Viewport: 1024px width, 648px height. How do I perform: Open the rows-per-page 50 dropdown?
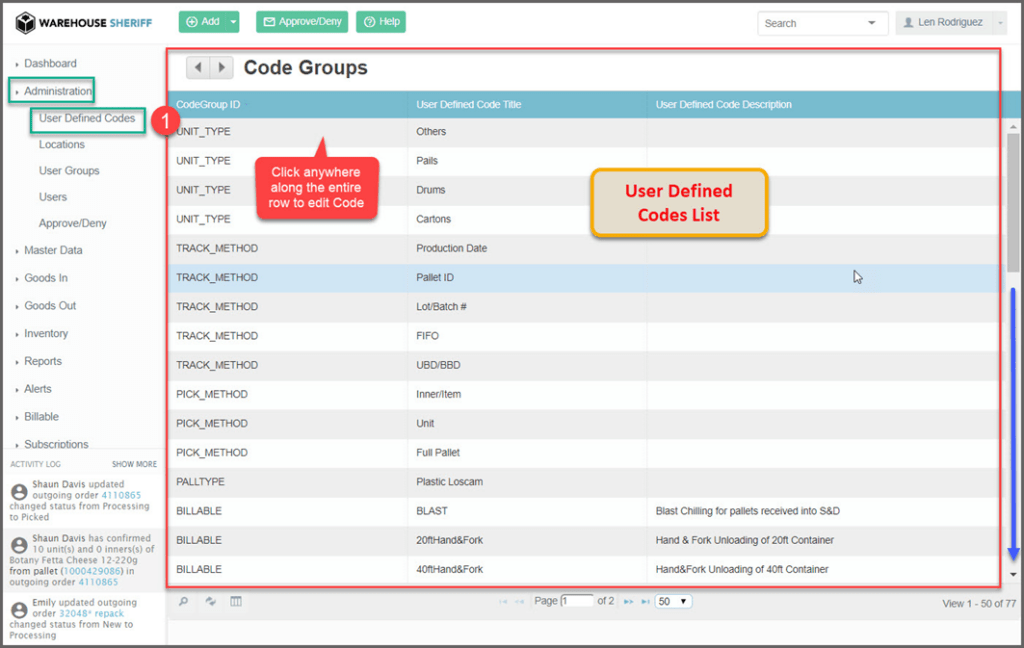673,601
